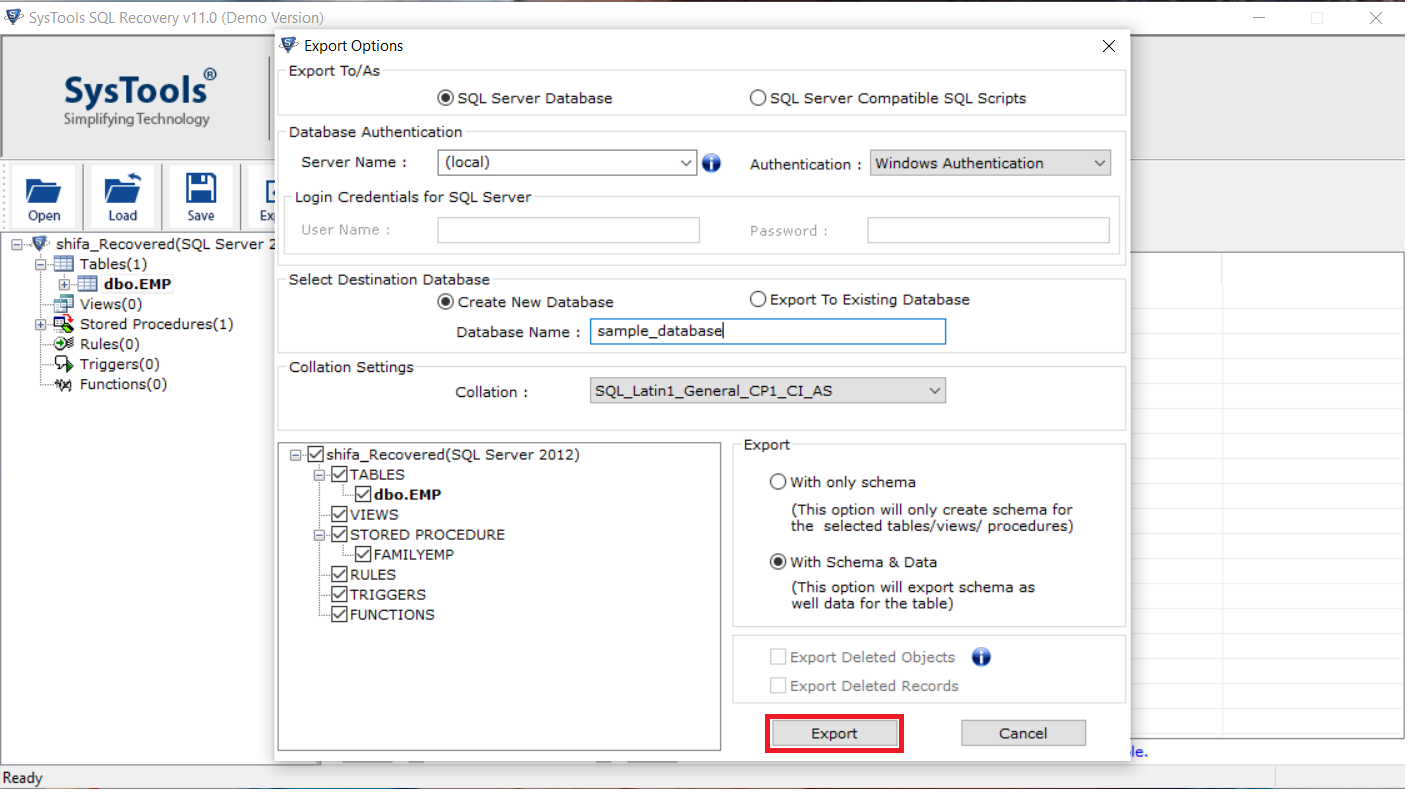
Task: Toggle the FUNCTIONS checkbox
Action: (340, 615)
